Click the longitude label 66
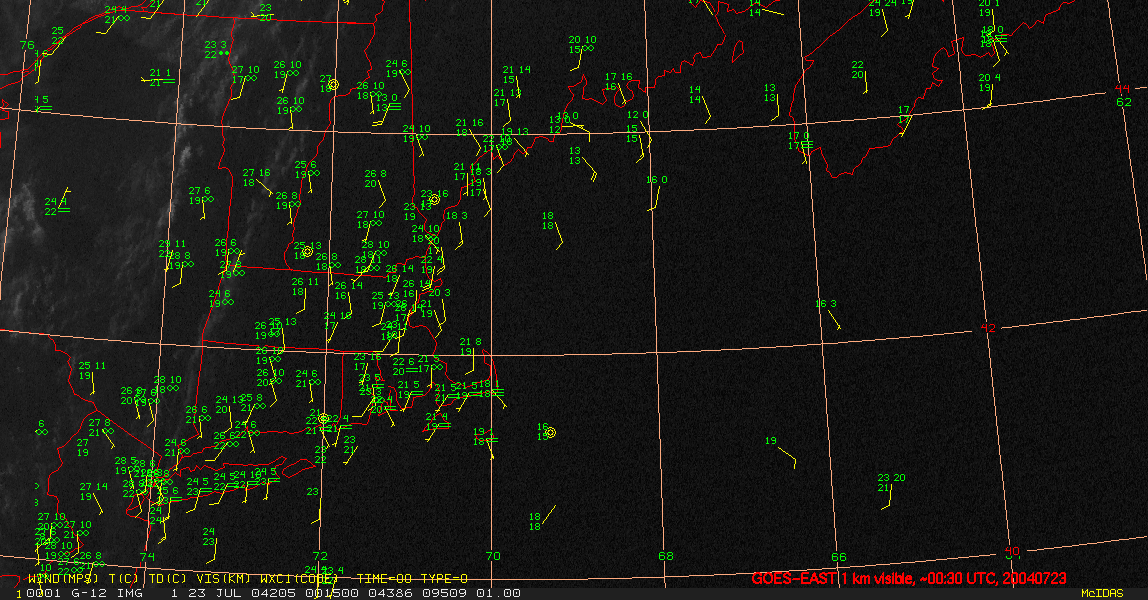 pos(838,557)
